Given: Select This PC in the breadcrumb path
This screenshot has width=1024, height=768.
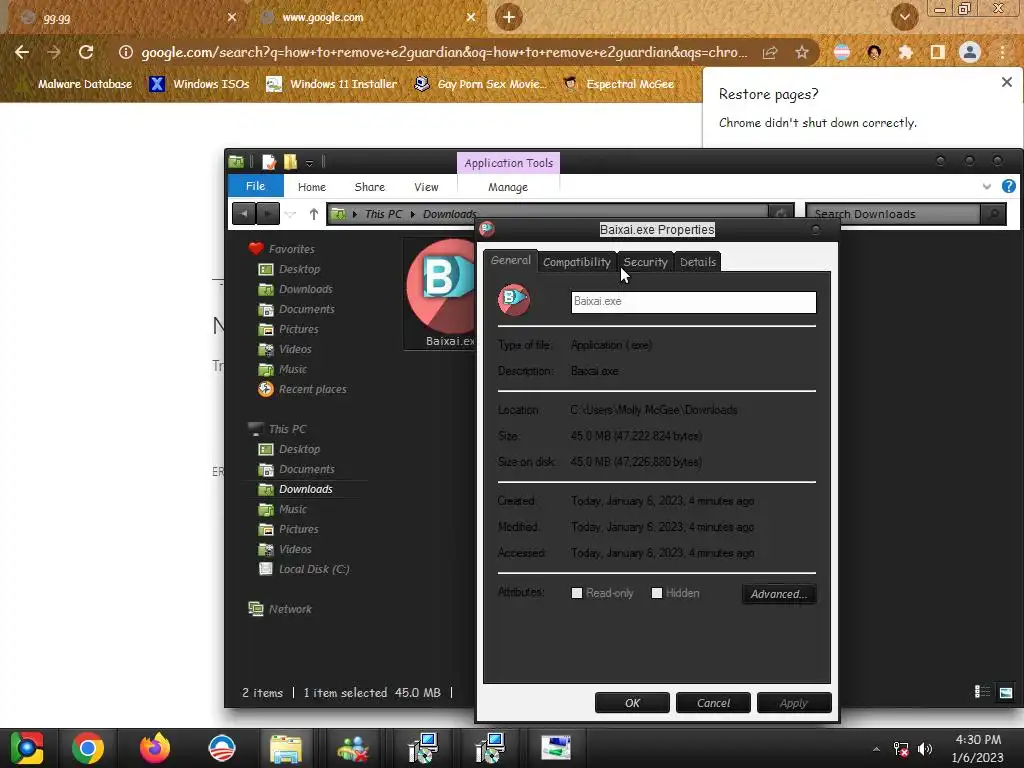Looking at the screenshot, I should [383, 214].
